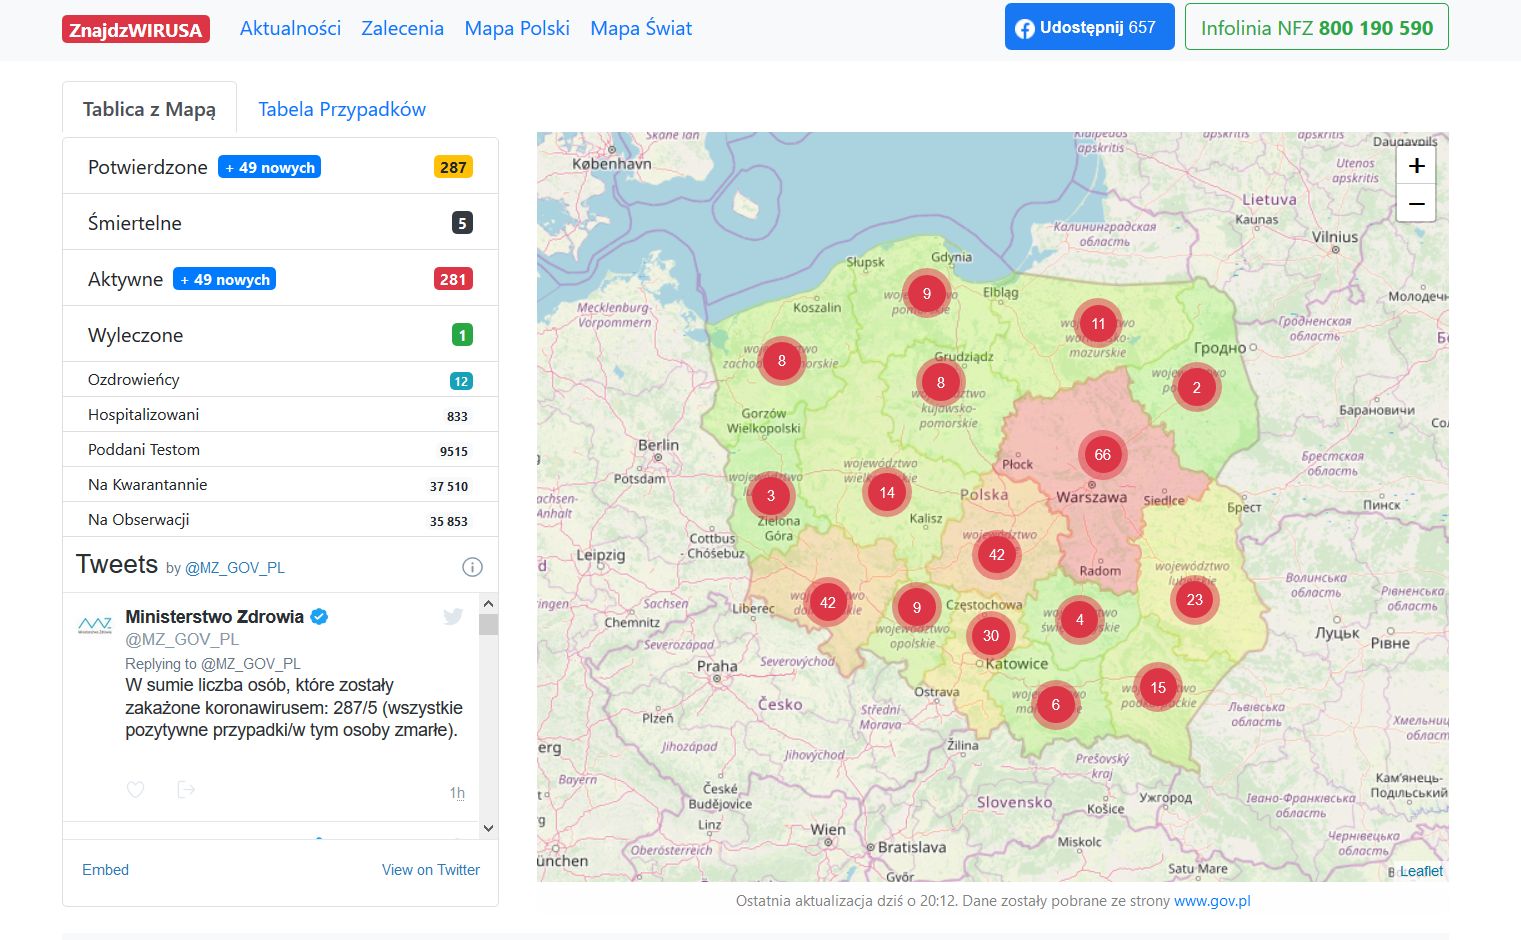Screen dimensions: 1521x940
Task: Click the map marker 6 in małopolskie
Action: coord(1055,704)
